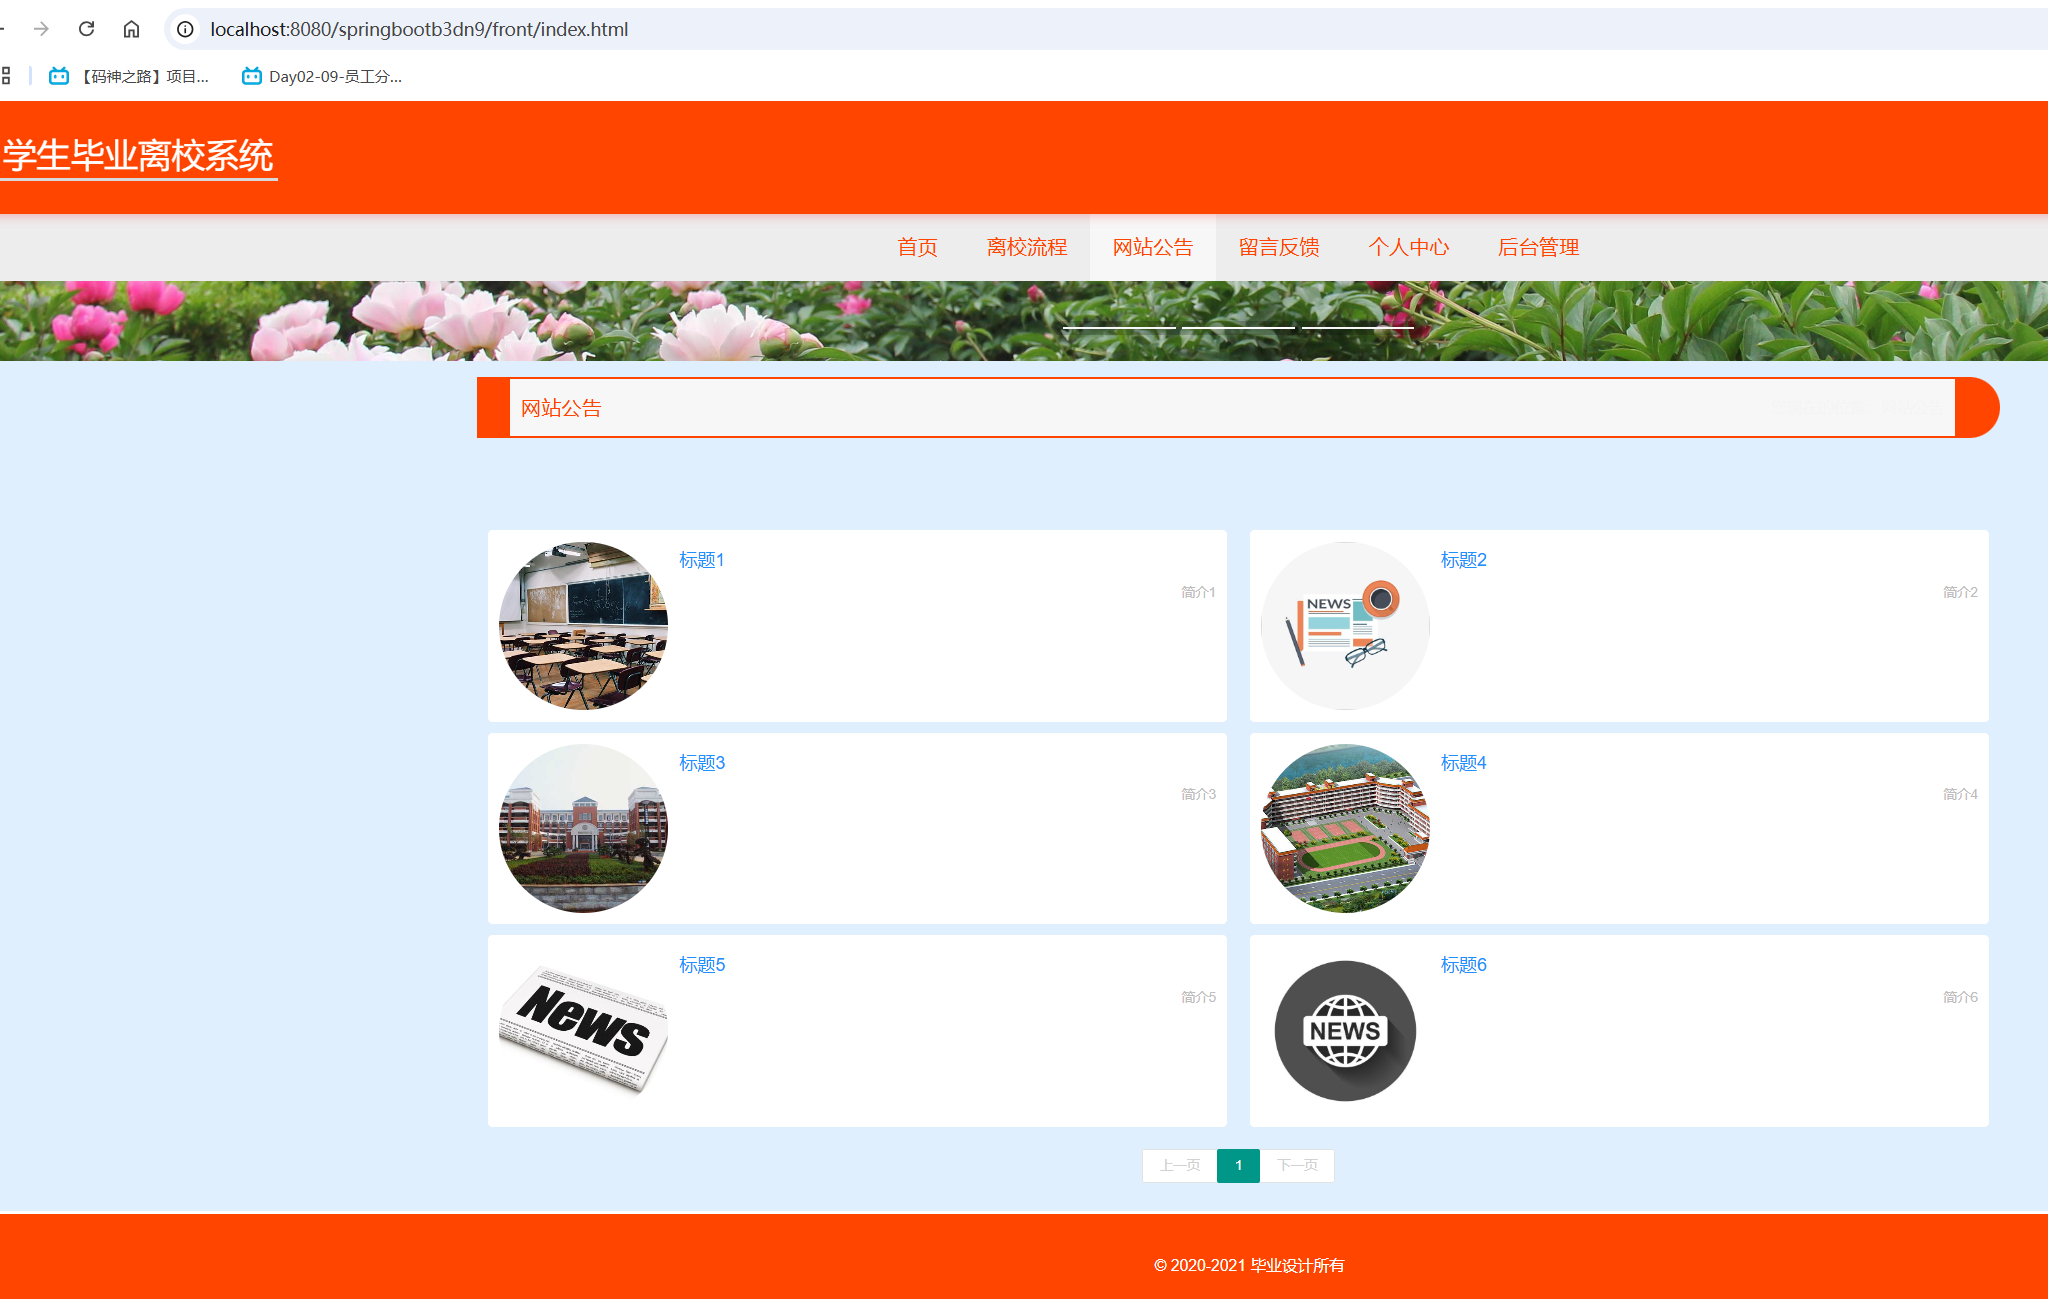Click the browser home icon
Screen dimensions: 2048x1299
131,29
